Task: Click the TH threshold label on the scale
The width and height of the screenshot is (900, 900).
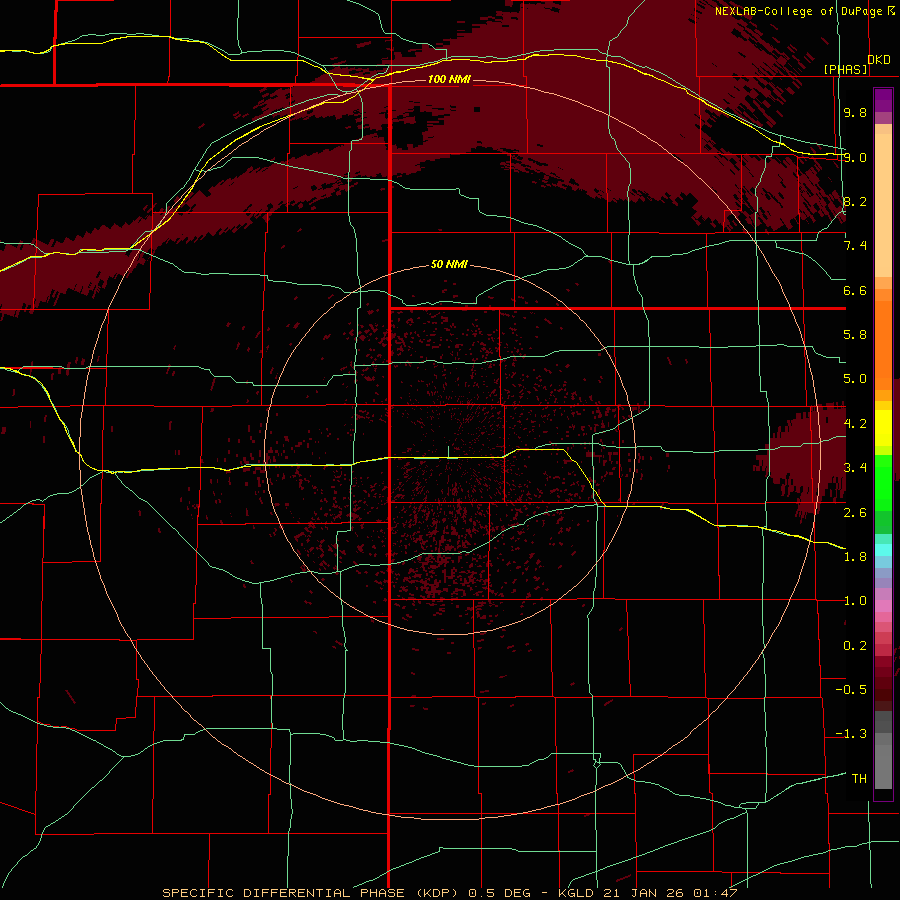Action: pyautogui.click(x=859, y=778)
